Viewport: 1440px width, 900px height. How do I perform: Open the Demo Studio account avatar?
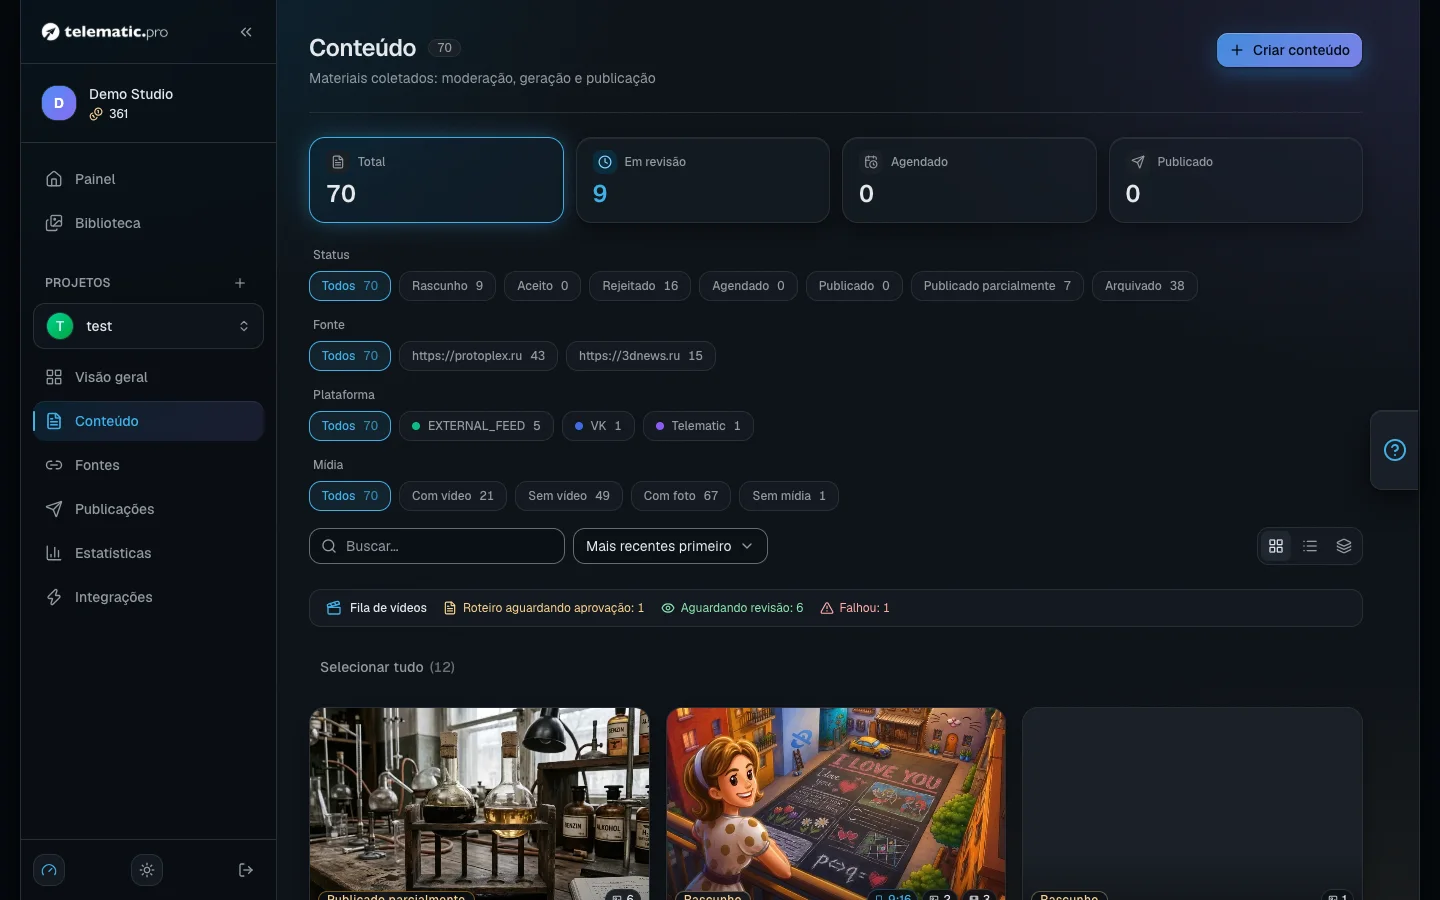[59, 103]
